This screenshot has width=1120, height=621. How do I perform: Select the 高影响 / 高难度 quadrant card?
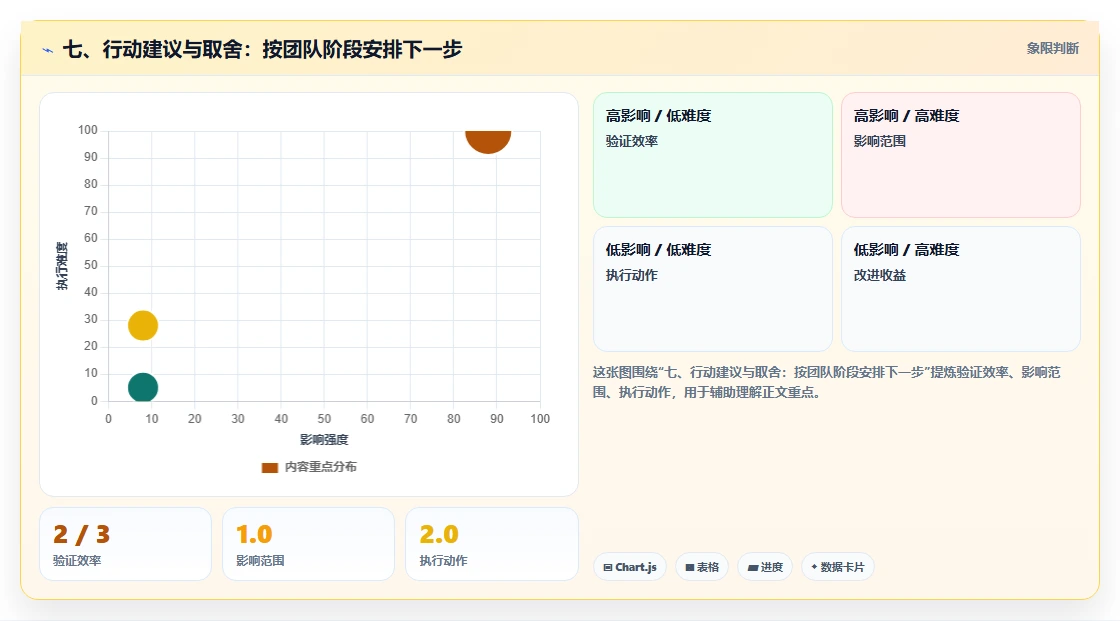pyautogui.click(x=960, y=154)
